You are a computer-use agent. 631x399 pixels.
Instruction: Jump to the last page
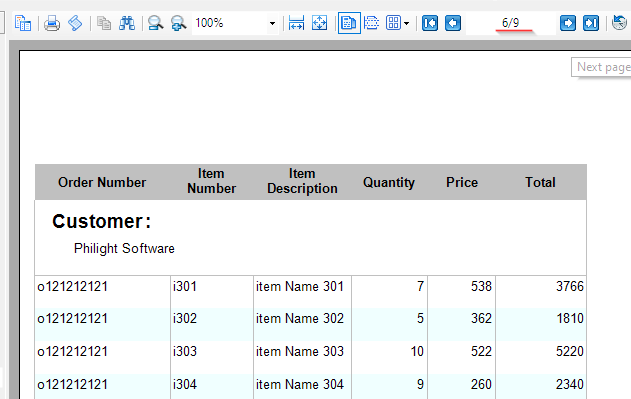pyautogui.click(x=591, y=23)
